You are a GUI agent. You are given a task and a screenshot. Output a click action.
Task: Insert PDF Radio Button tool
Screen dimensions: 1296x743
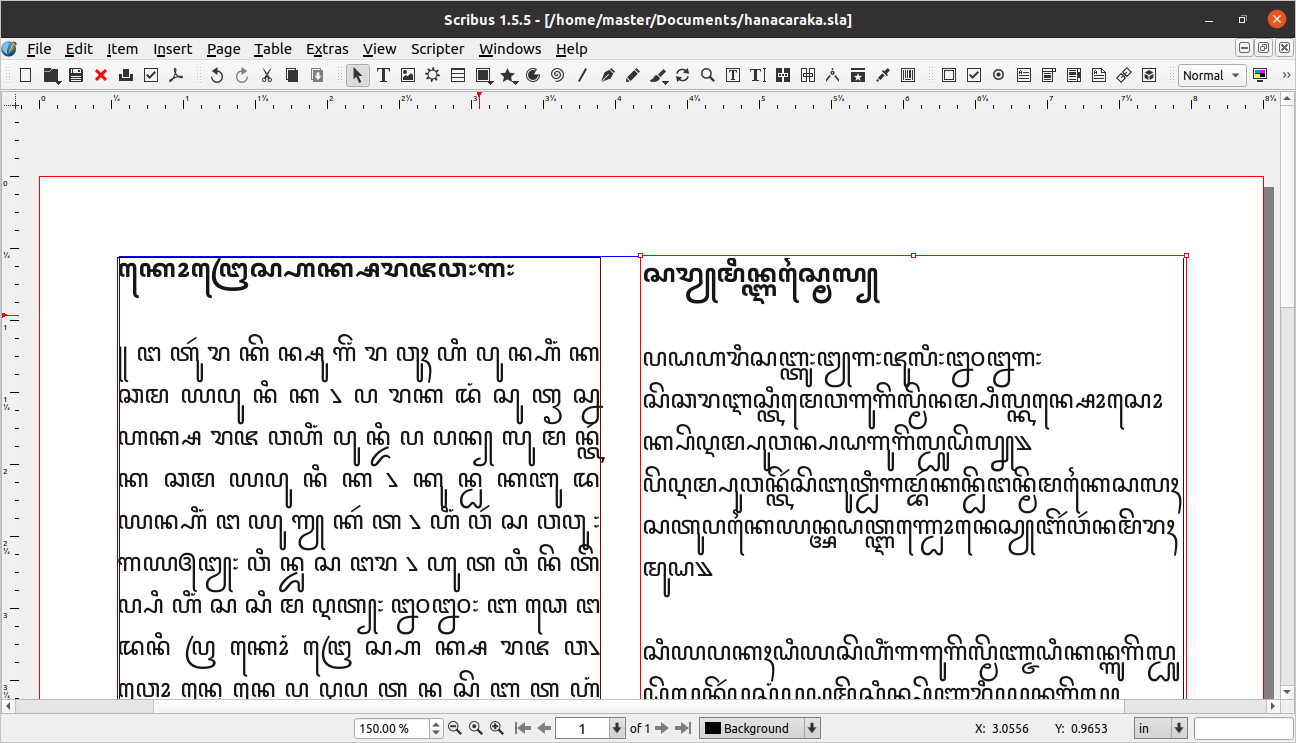pyautogui.click(x=999, y=75)
